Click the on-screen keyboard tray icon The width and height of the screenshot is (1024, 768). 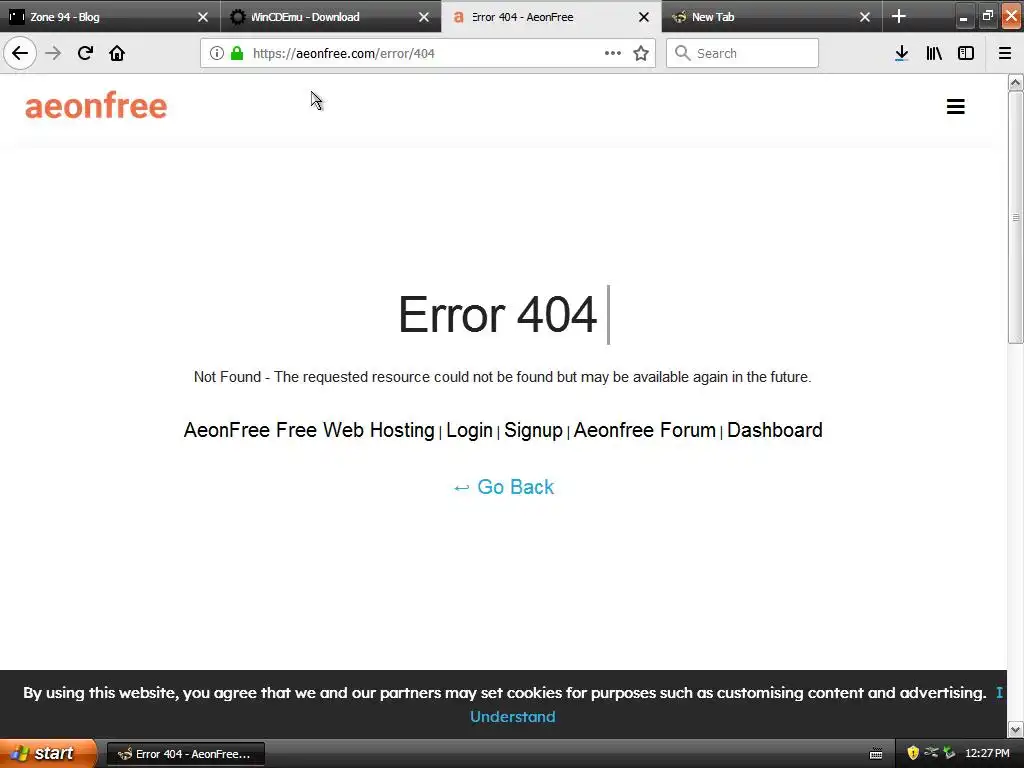click(876, 754)
